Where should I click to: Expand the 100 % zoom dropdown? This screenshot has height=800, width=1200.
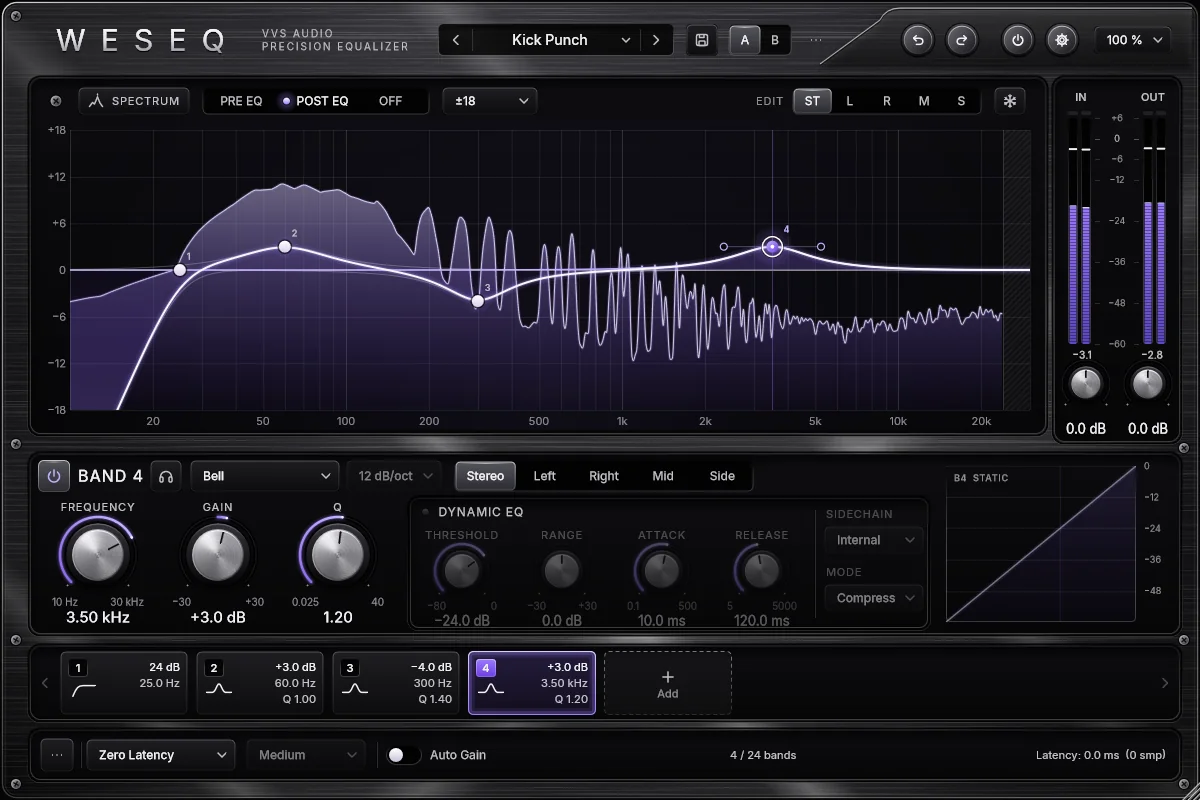pos(1133,40)
